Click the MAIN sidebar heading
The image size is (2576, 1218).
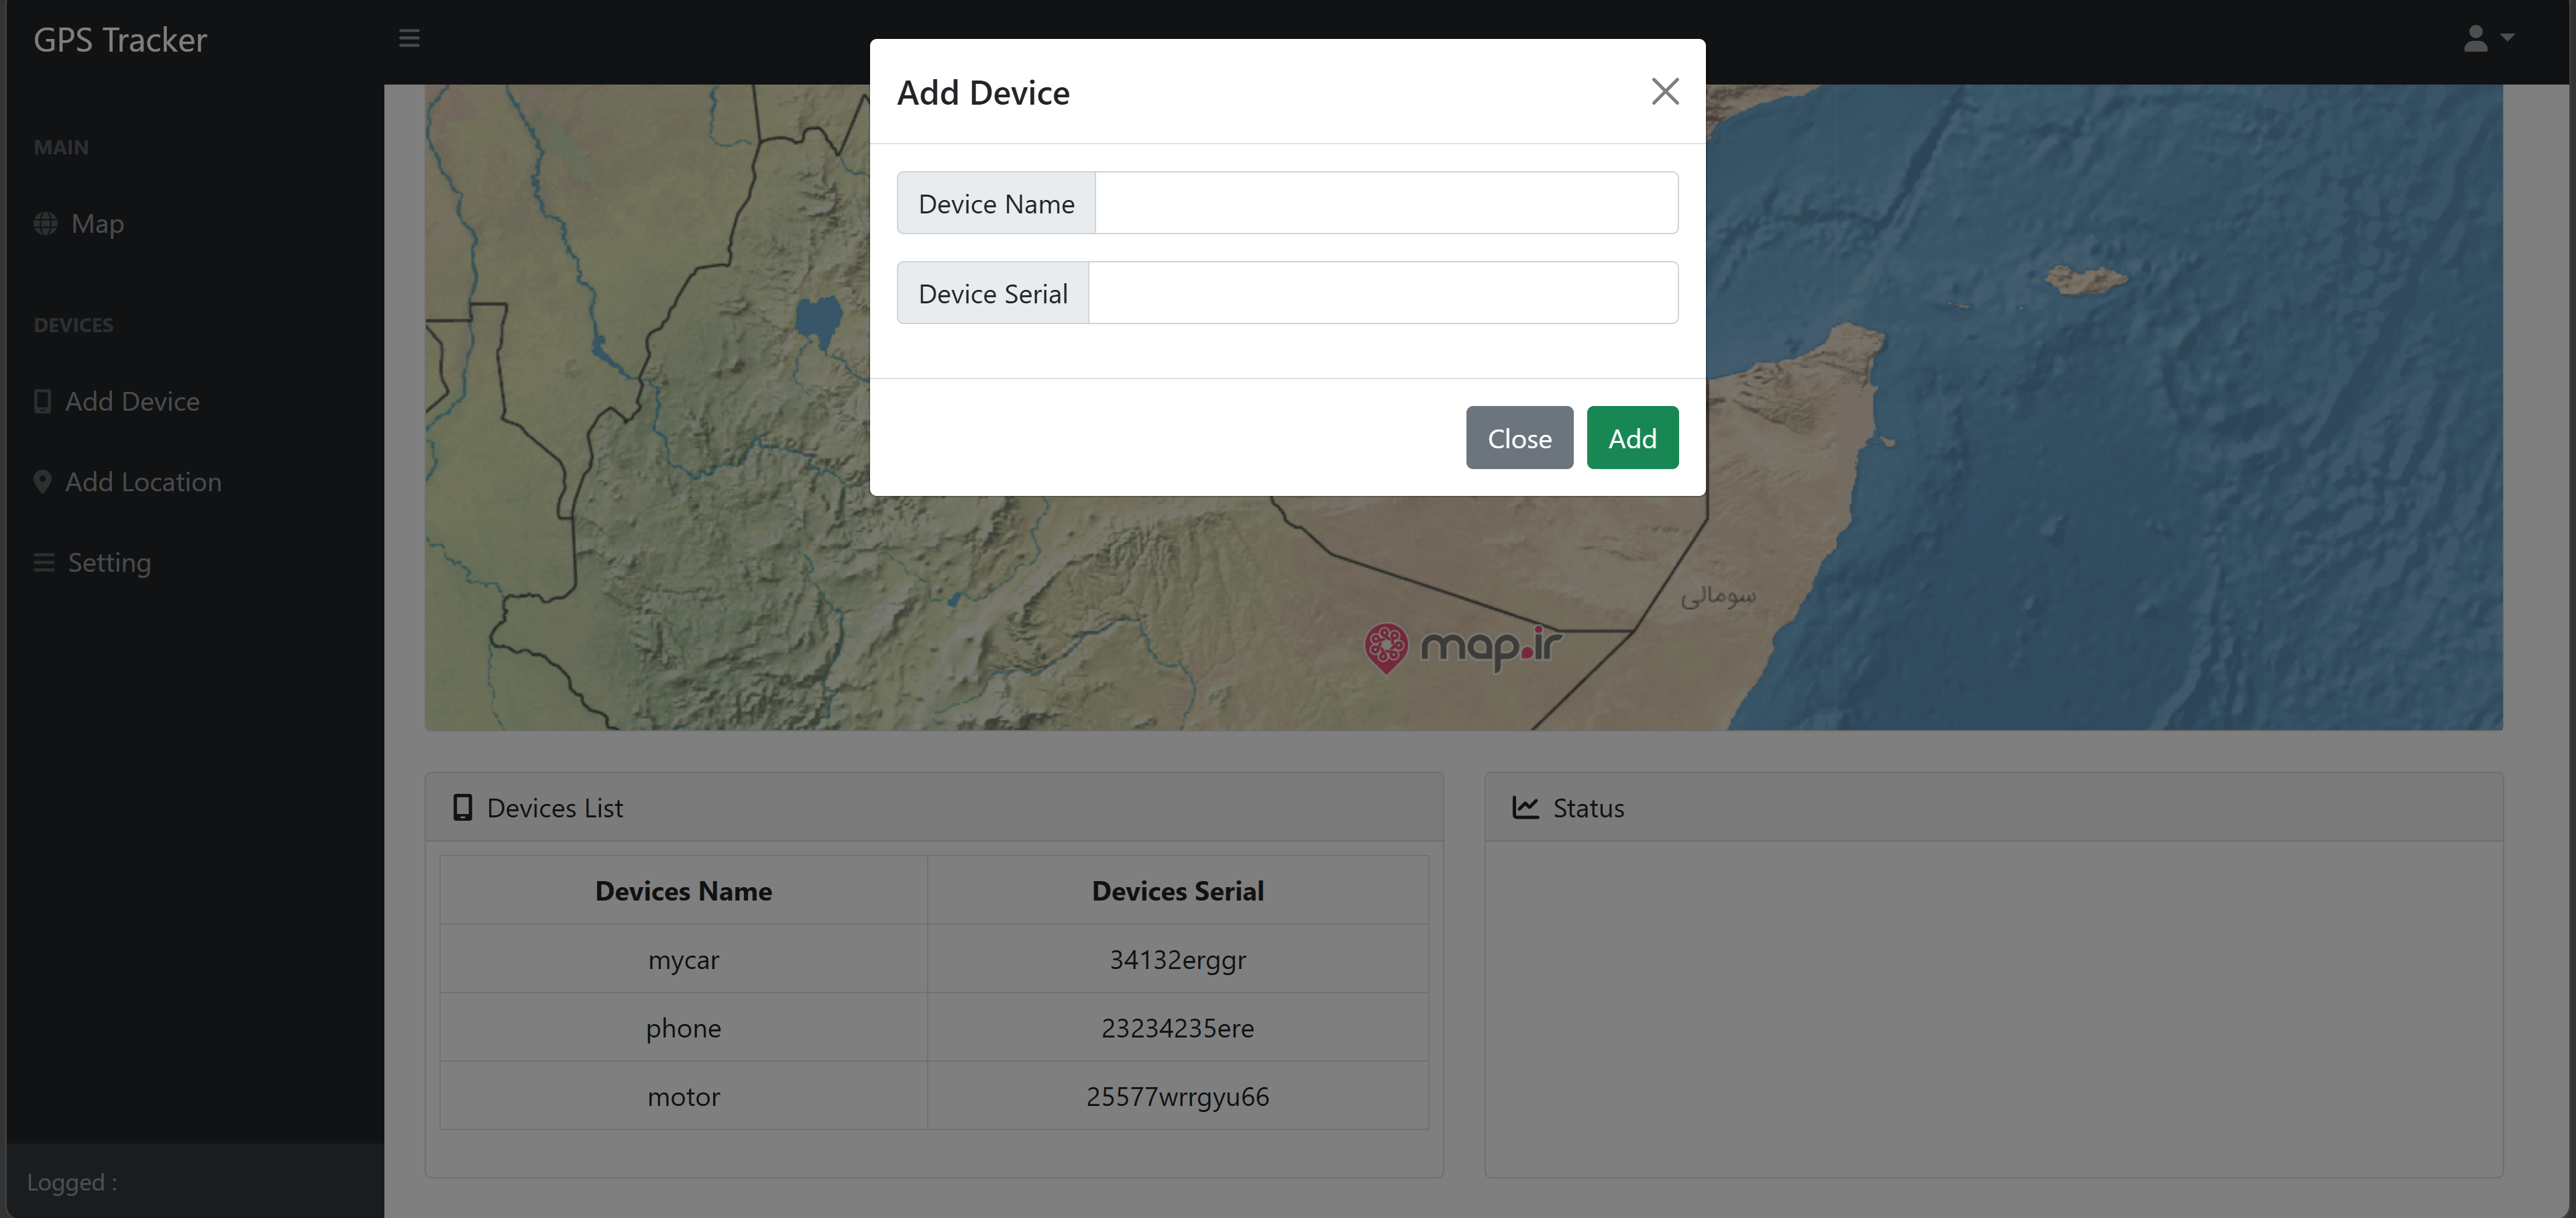61,147
